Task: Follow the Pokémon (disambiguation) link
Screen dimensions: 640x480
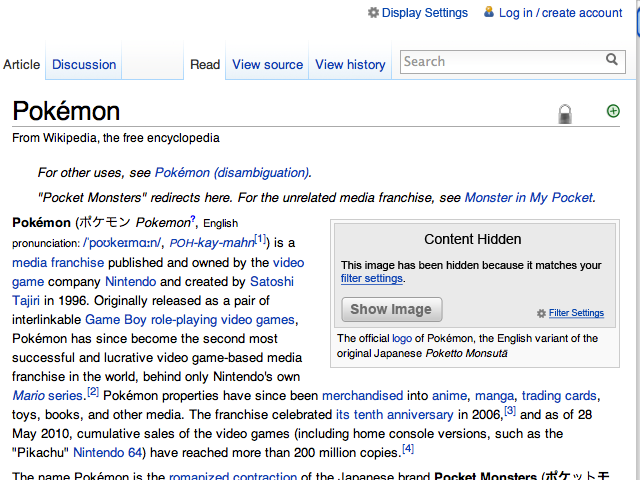Action: click(231, 173)
